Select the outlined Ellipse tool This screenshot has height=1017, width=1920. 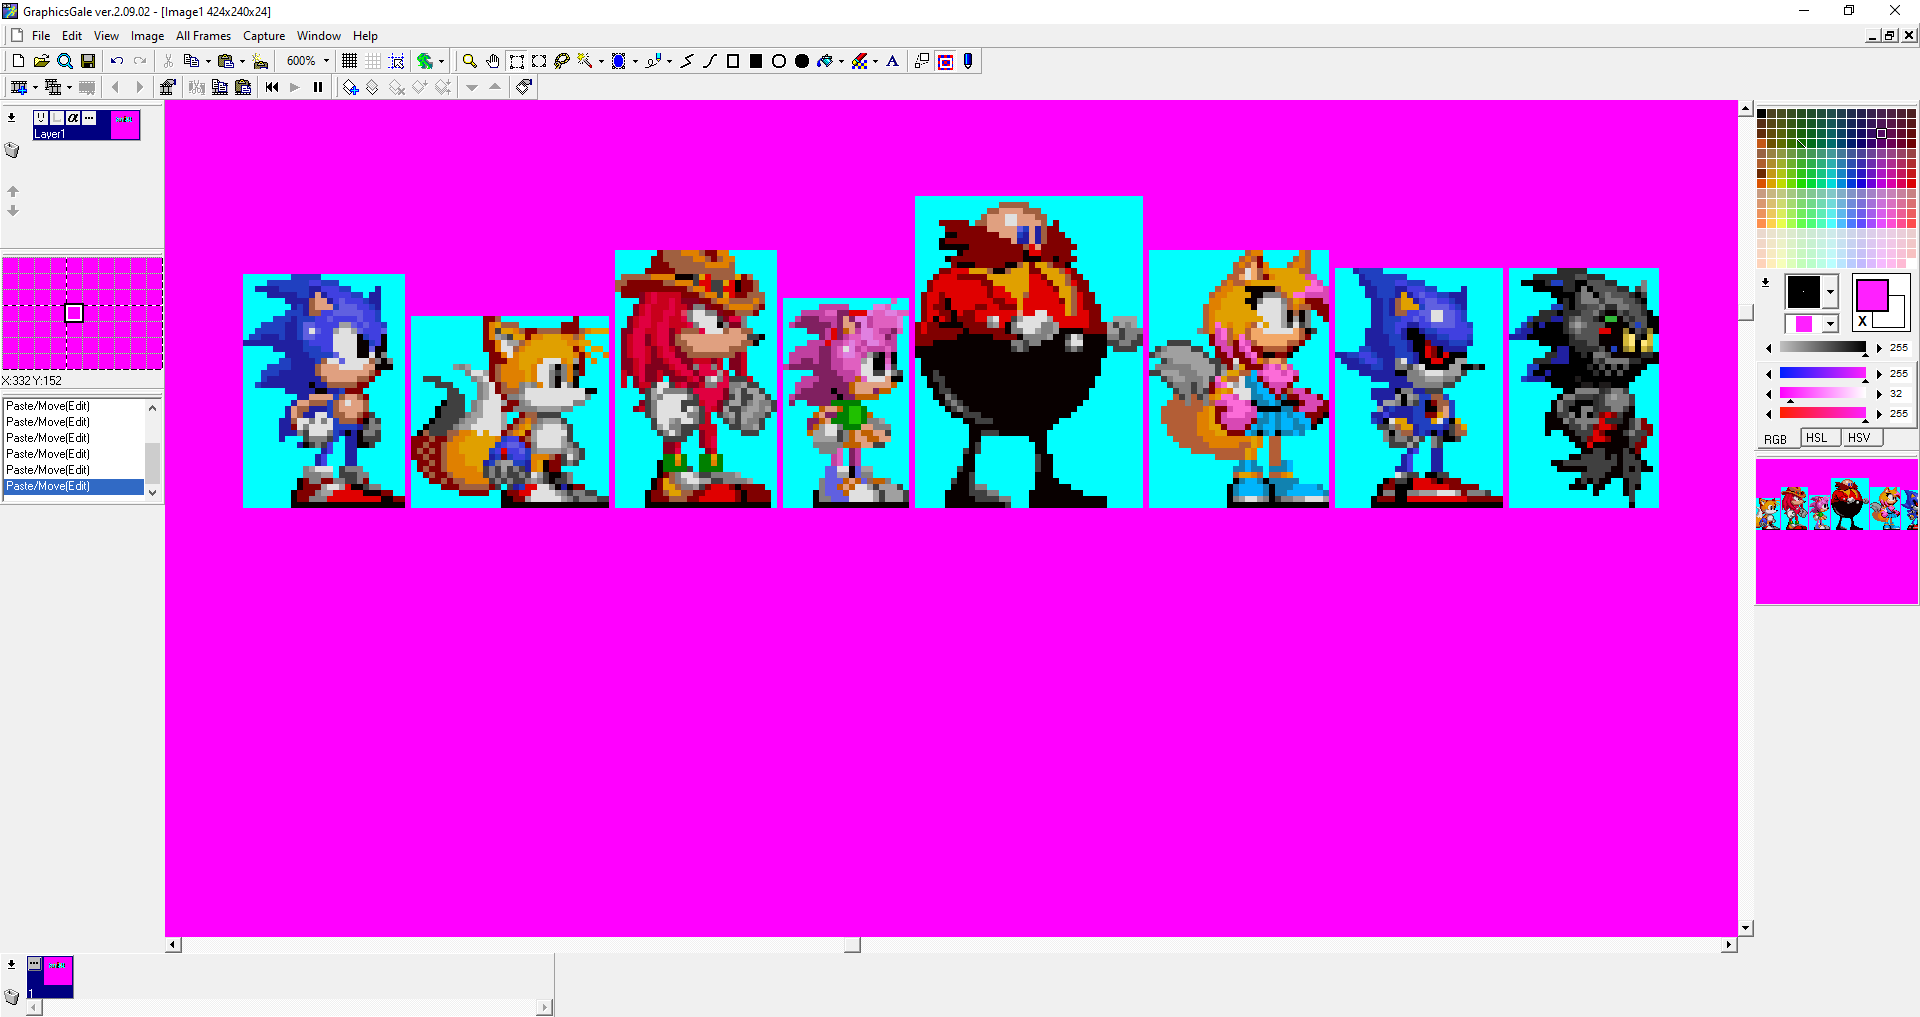point(779,61)
